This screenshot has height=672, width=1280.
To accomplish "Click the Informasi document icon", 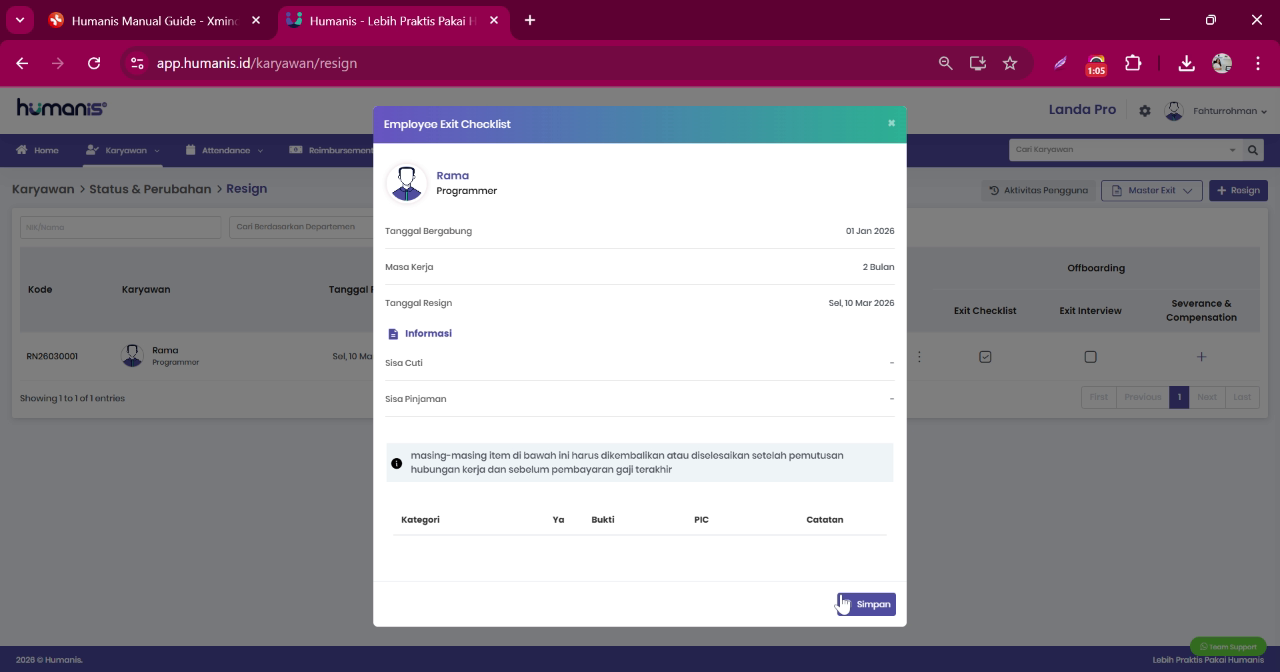I will click(393, 334).
